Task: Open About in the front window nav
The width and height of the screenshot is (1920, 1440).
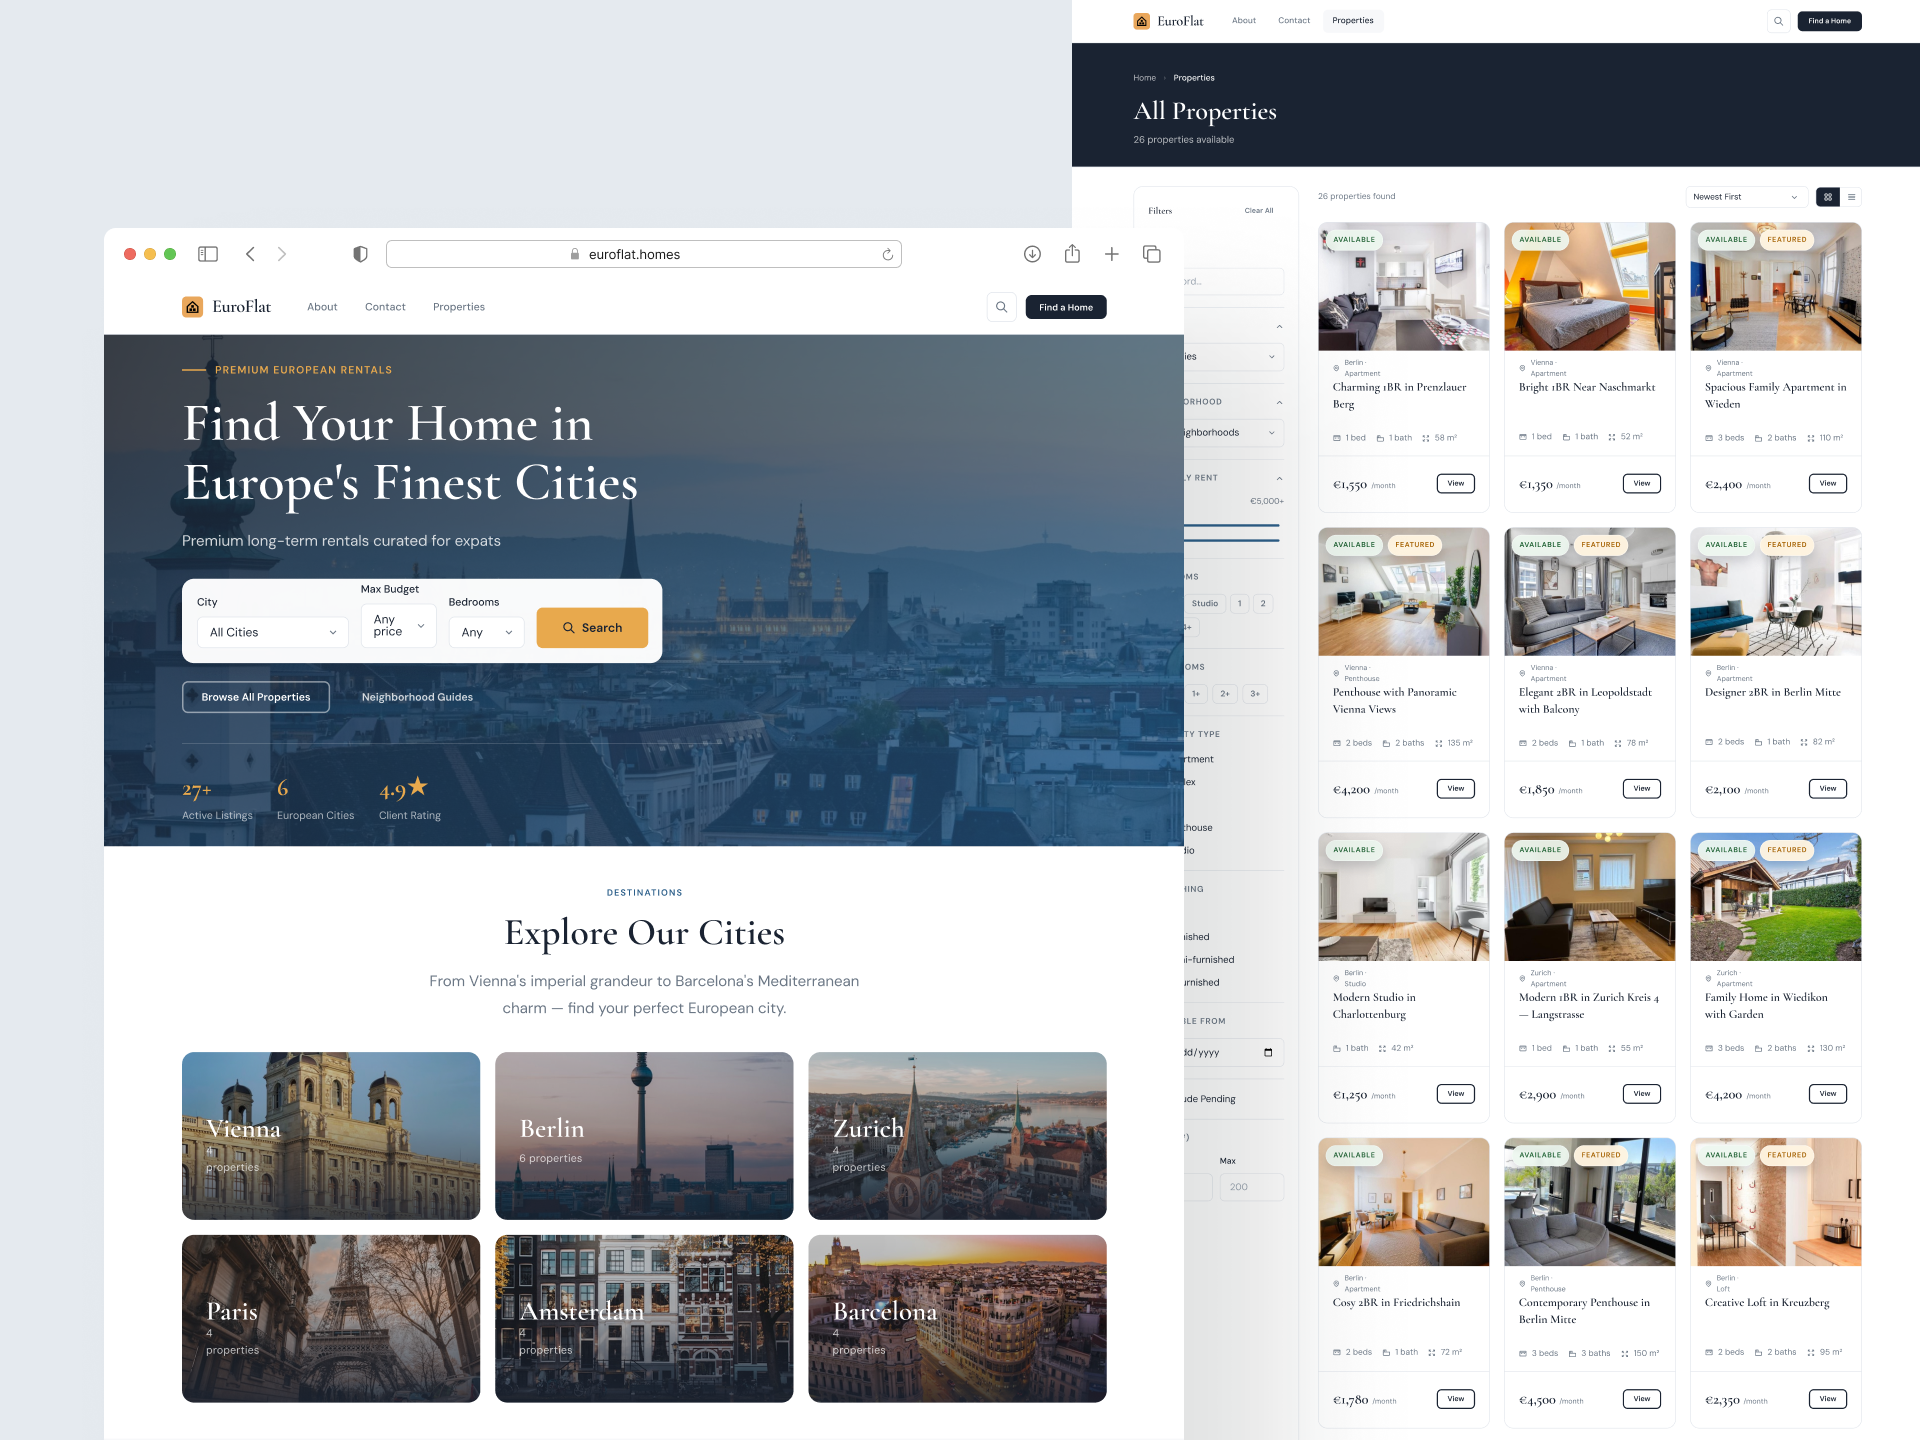Action: (x=322, y=307)
